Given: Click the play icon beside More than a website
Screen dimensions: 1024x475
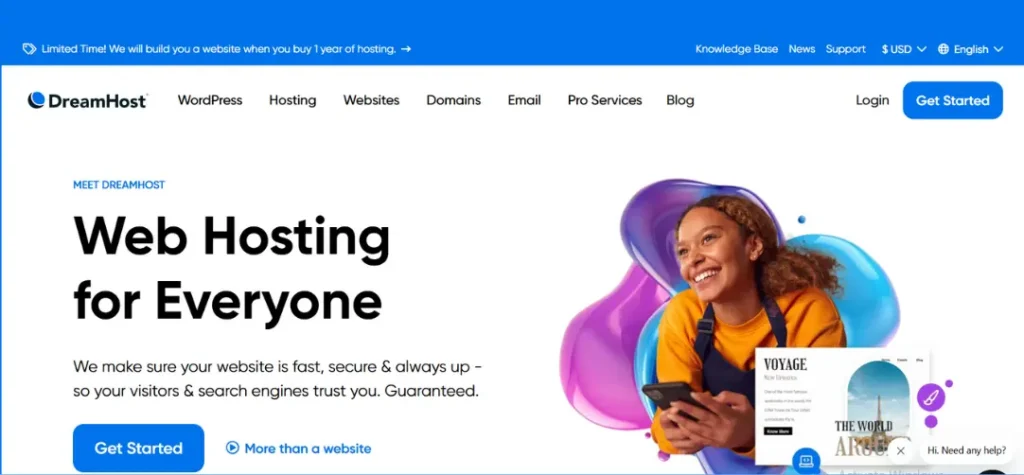Looking at the screenshot, I should coord(232,448).
